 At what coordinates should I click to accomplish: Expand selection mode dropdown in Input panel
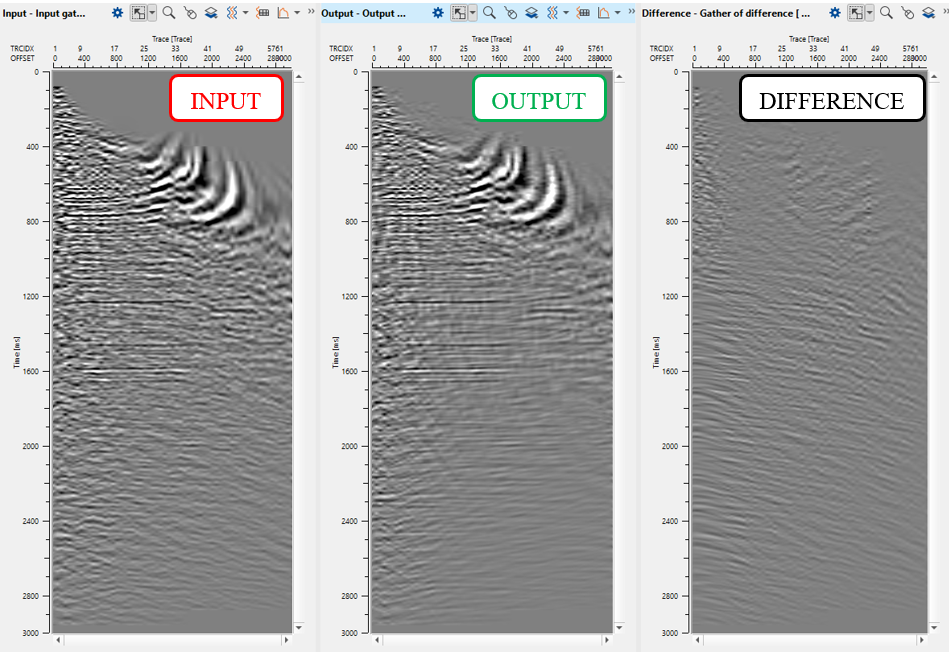pyautogui.click(x=152, y=13)
